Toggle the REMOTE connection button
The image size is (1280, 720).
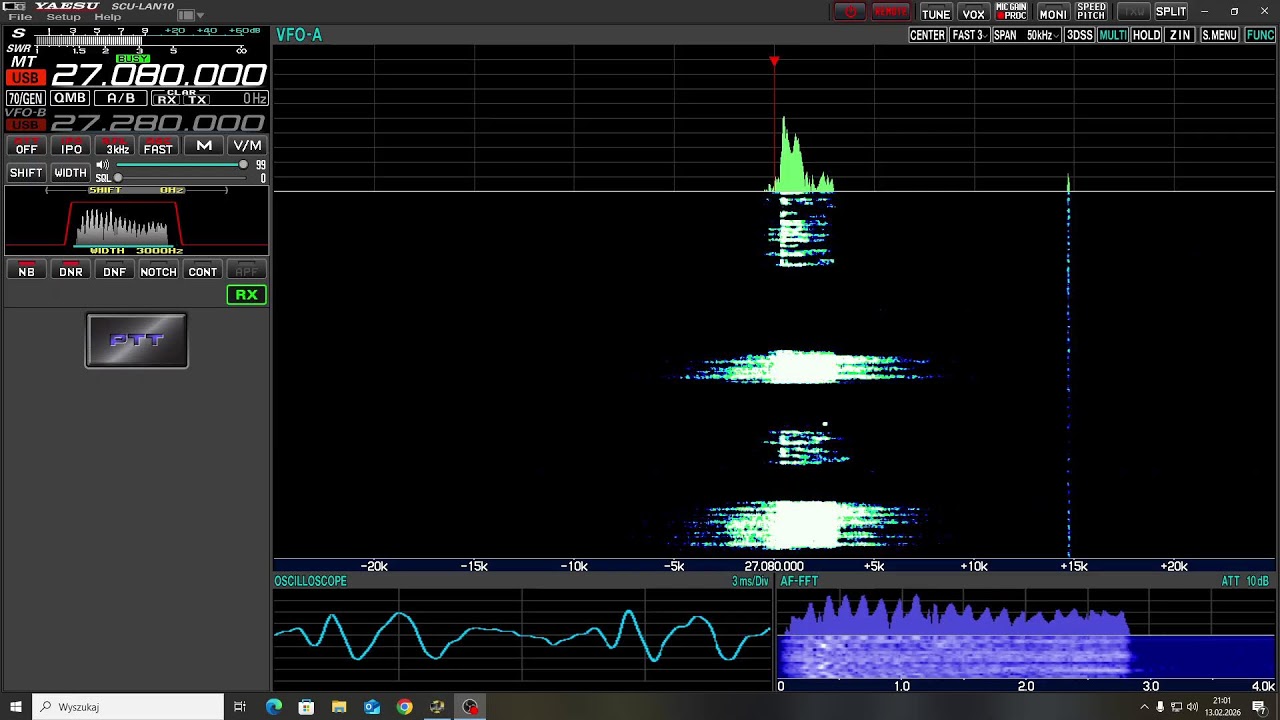891,12
